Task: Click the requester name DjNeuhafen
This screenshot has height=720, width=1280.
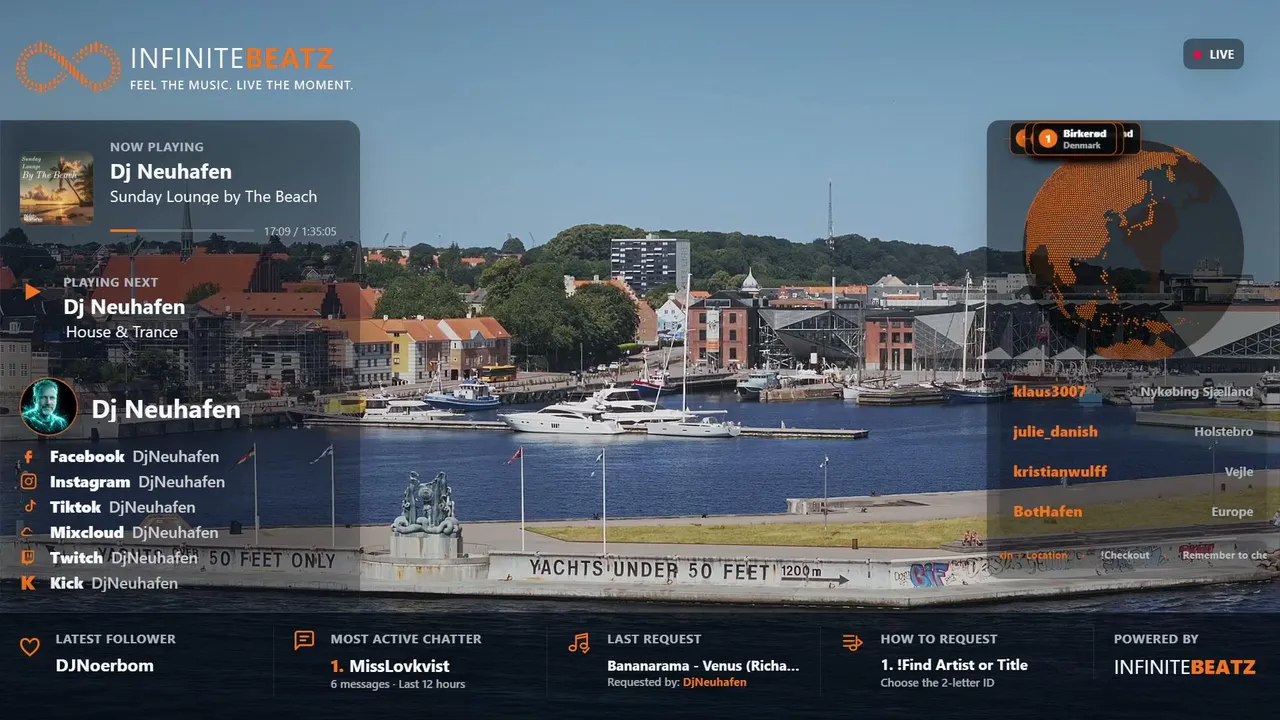Action: 715,682
